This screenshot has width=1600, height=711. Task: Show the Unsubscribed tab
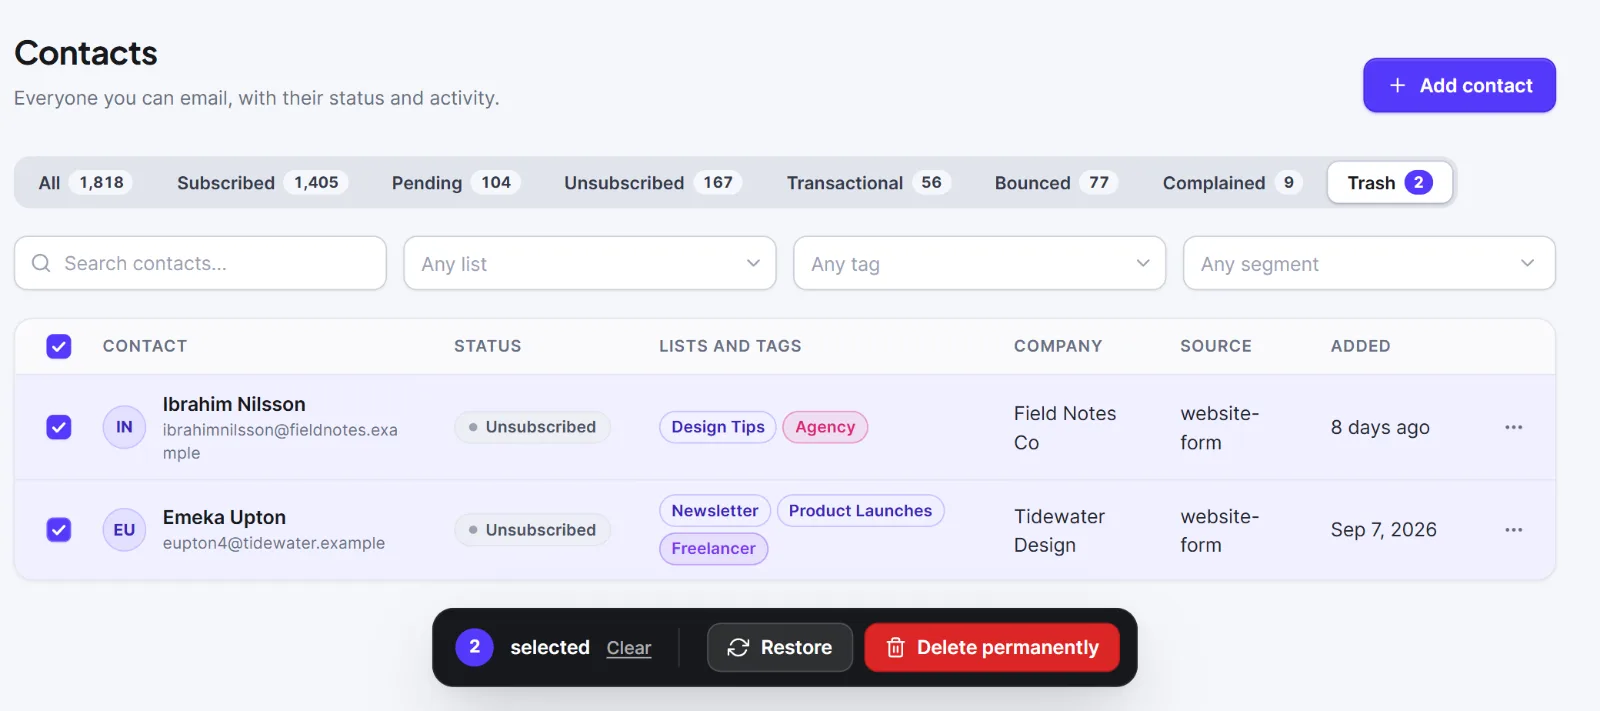(652, 183)
